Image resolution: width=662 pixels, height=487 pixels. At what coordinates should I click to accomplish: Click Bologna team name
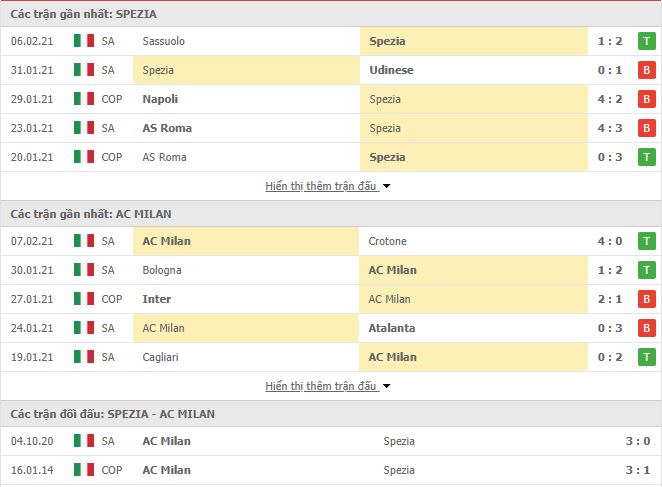(162, 270)
